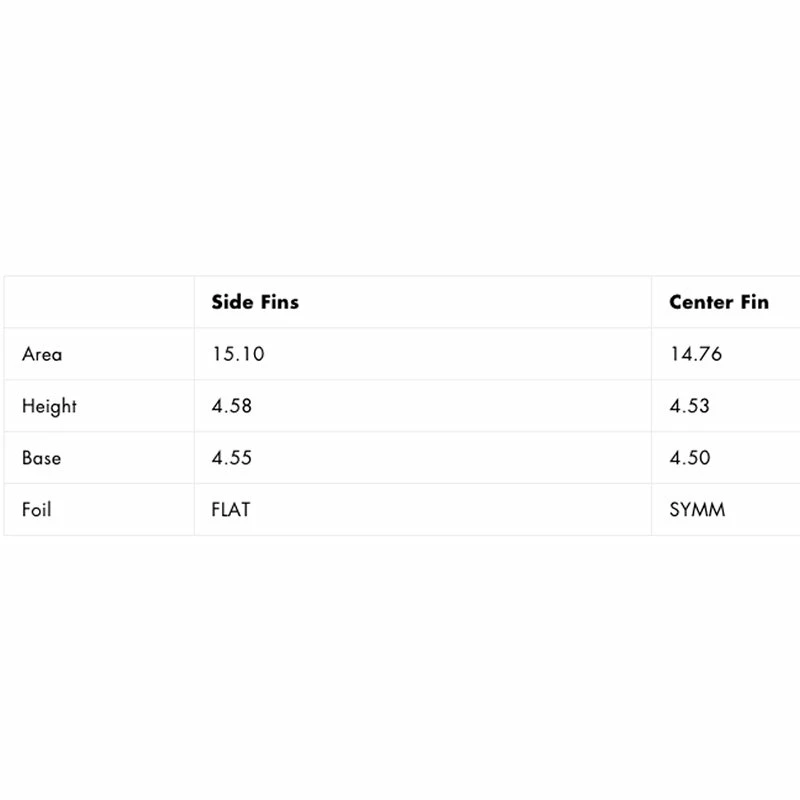
Task: Click the Side Fins height value 4.58
Action: [x=232, y=406]
